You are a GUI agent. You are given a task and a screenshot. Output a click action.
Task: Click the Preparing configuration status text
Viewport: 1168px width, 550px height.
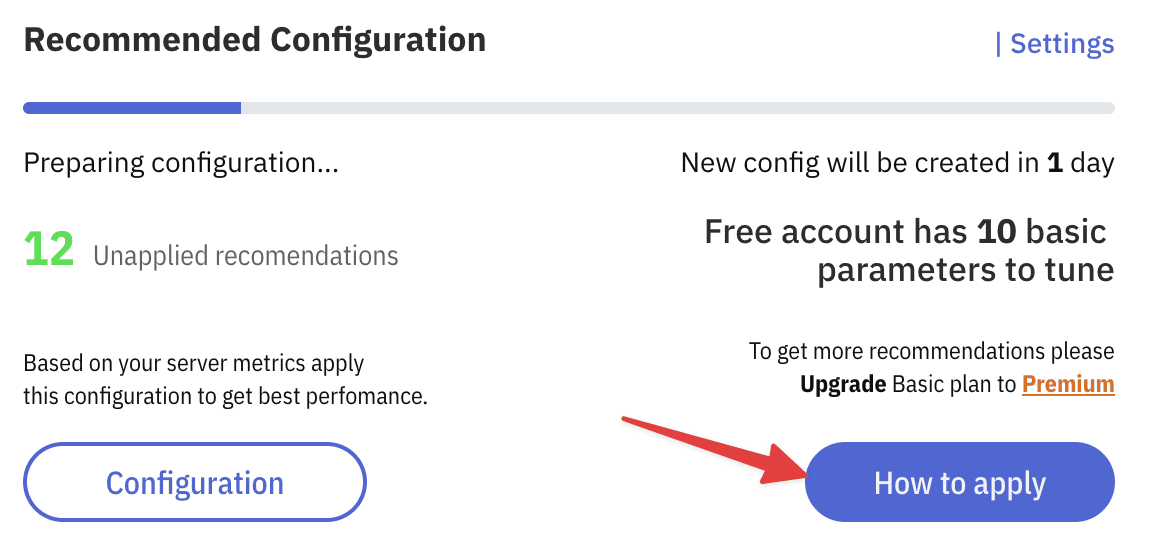(181, 163)
